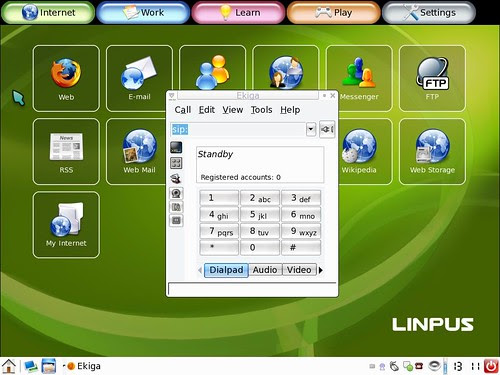Screen dimensions: 500x375
Task: Open the E-mail tile
Action: point(139,78)
